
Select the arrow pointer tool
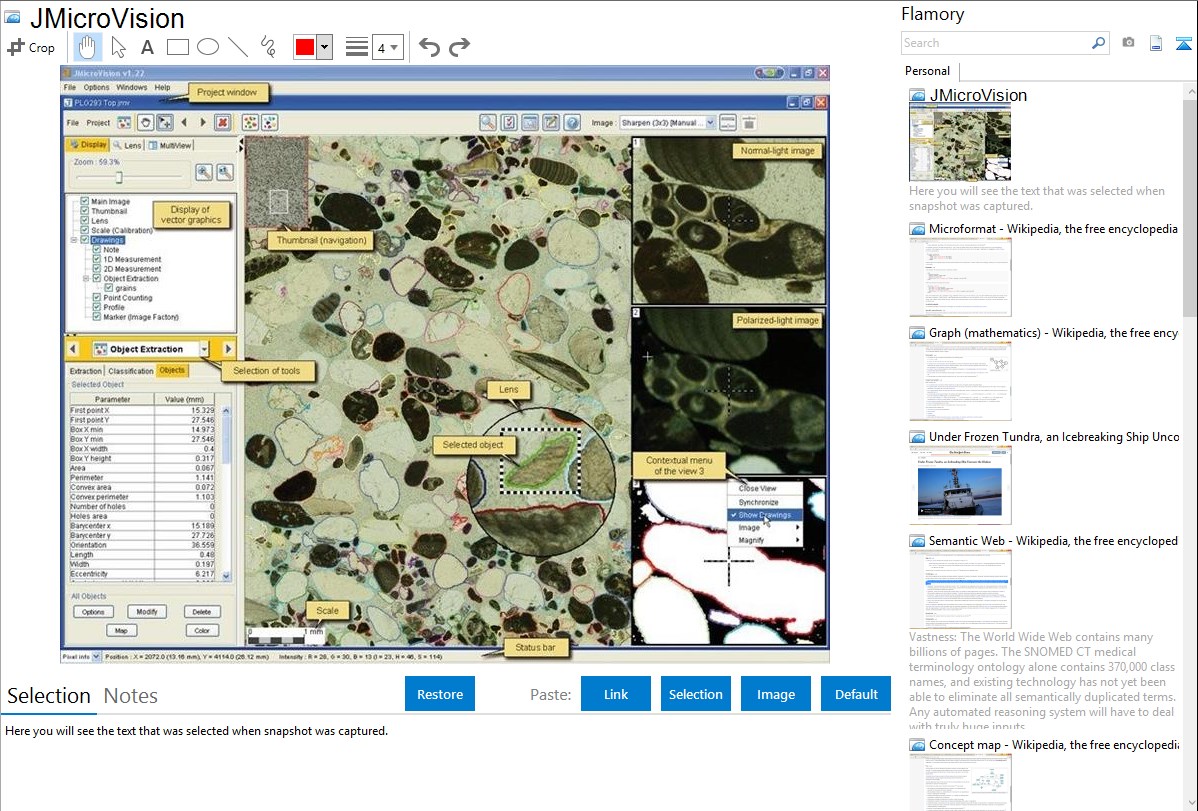(118, 47)
